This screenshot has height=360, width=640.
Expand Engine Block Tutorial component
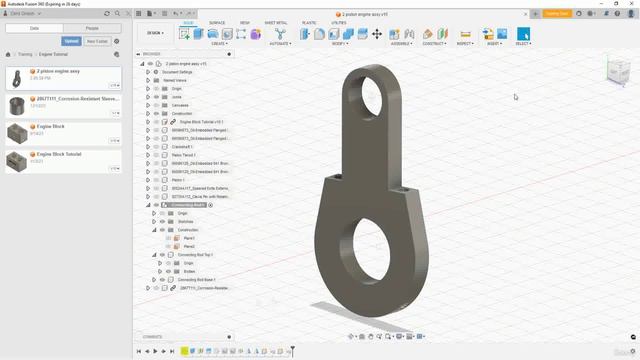click(x=148, y=122)
